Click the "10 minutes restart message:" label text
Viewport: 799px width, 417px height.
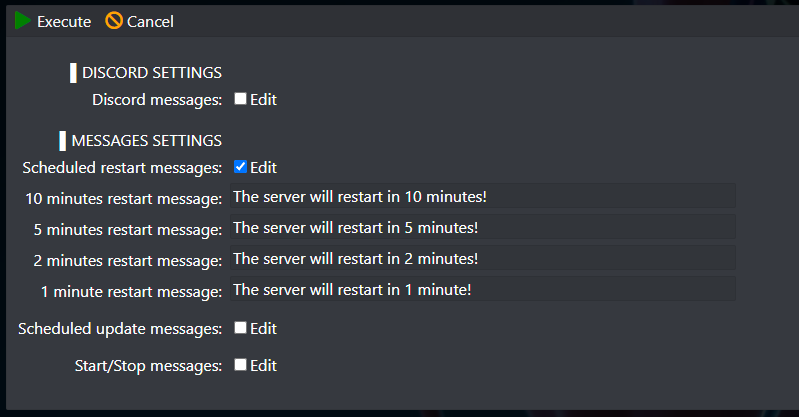pos(124,199)
